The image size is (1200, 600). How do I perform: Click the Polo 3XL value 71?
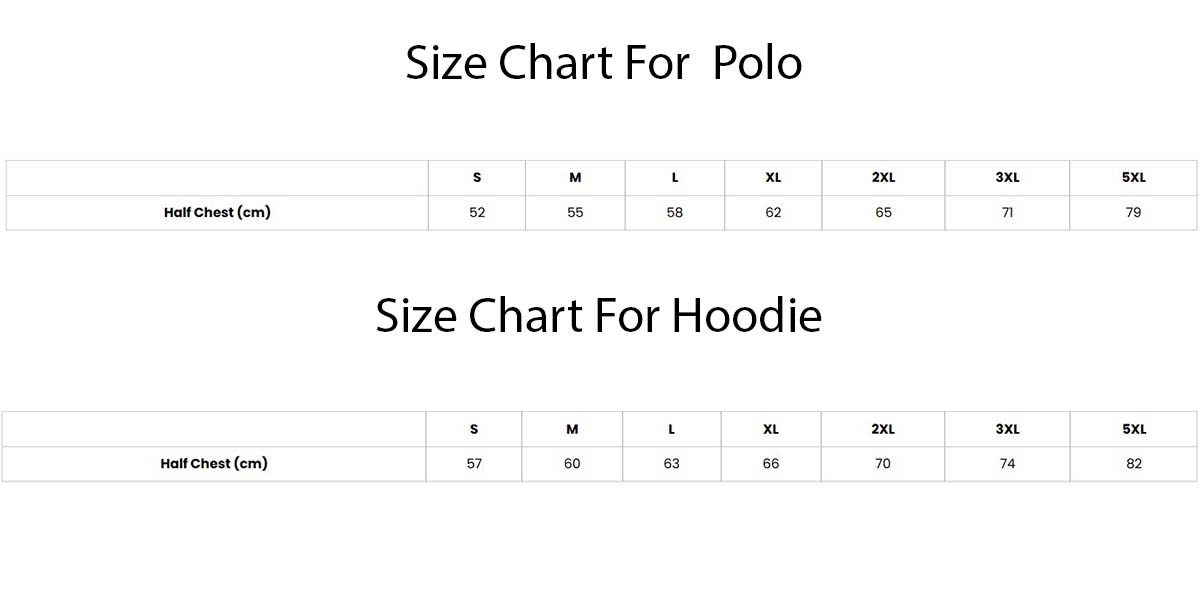click(1007, 212)
